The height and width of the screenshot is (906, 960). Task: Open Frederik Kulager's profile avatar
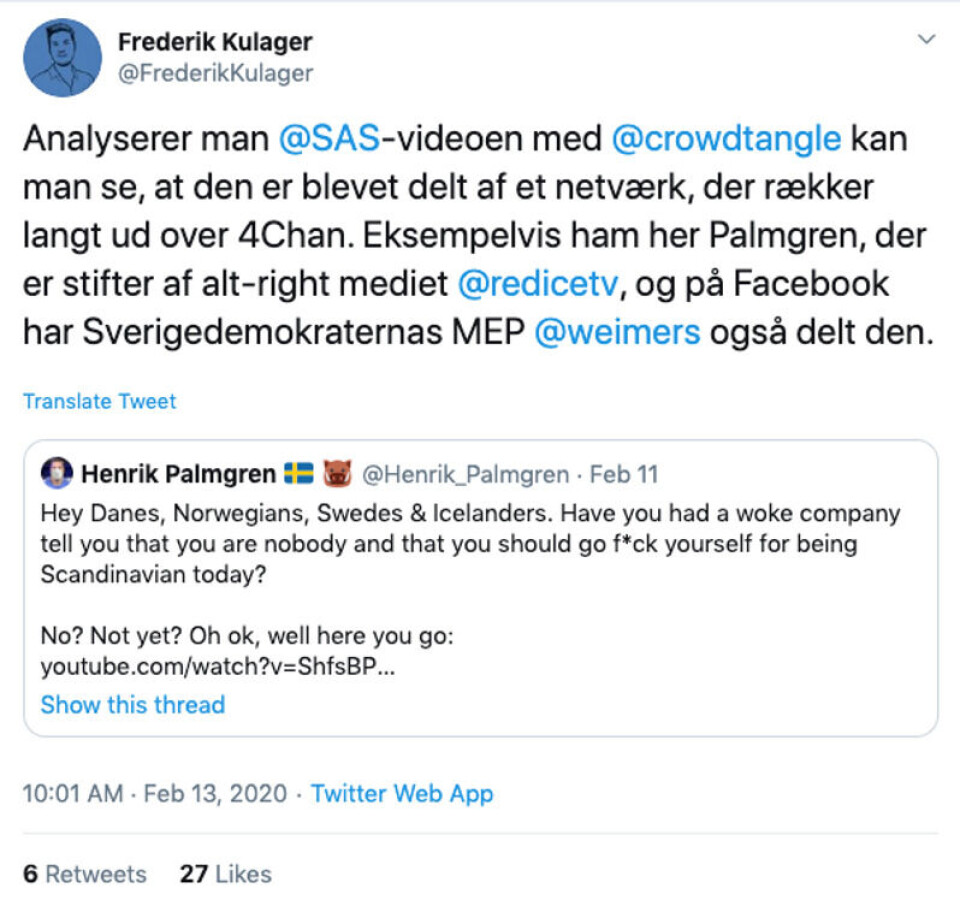pos(62,57)
